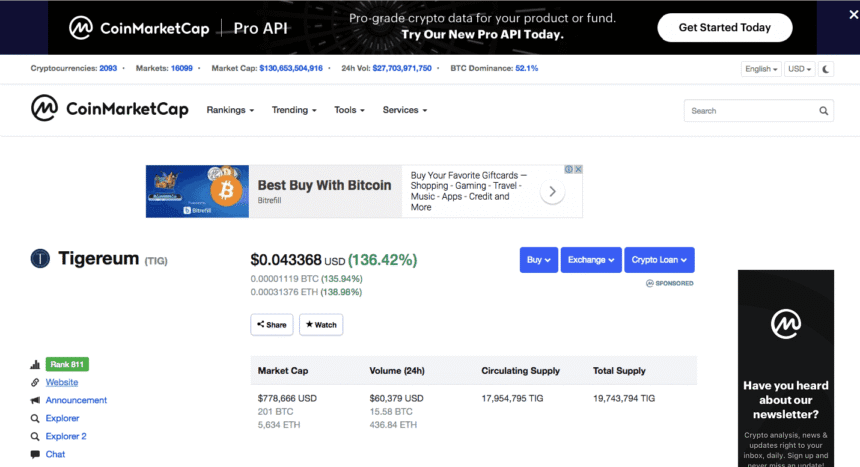Click the Tigereum coin logo
The image size is (860, 467).
point(40,258)
